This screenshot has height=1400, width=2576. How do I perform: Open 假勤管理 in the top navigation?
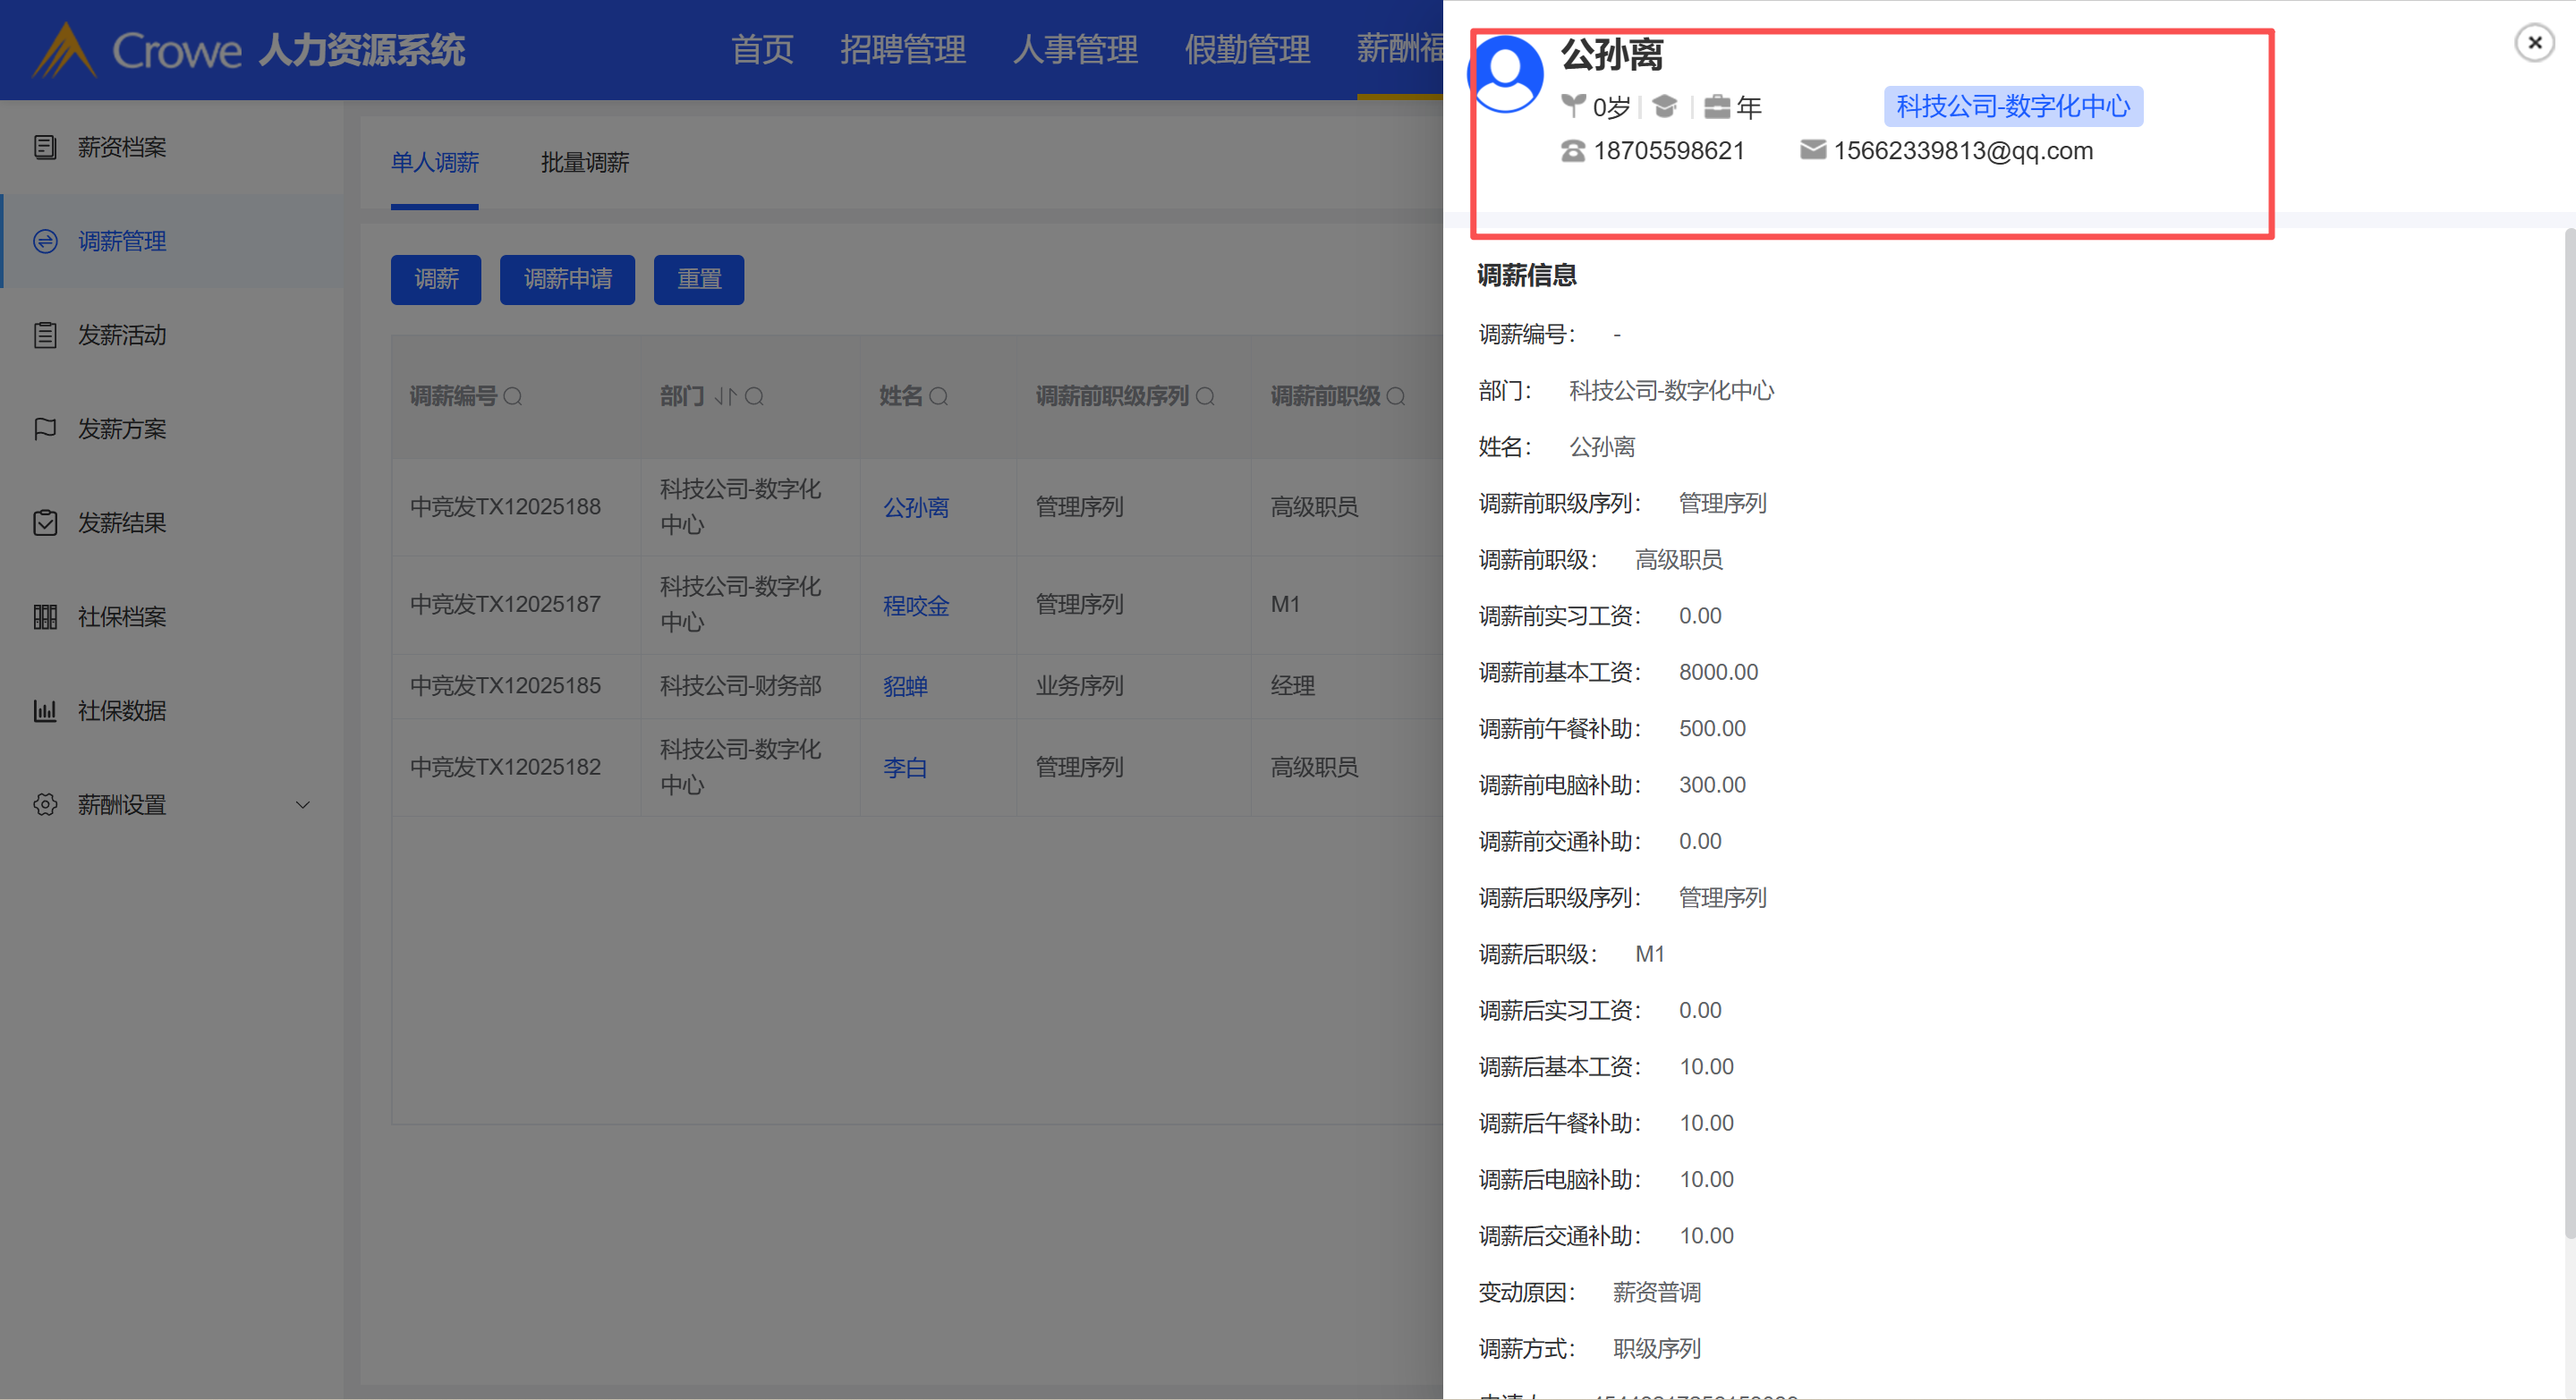pos(1247,48)
